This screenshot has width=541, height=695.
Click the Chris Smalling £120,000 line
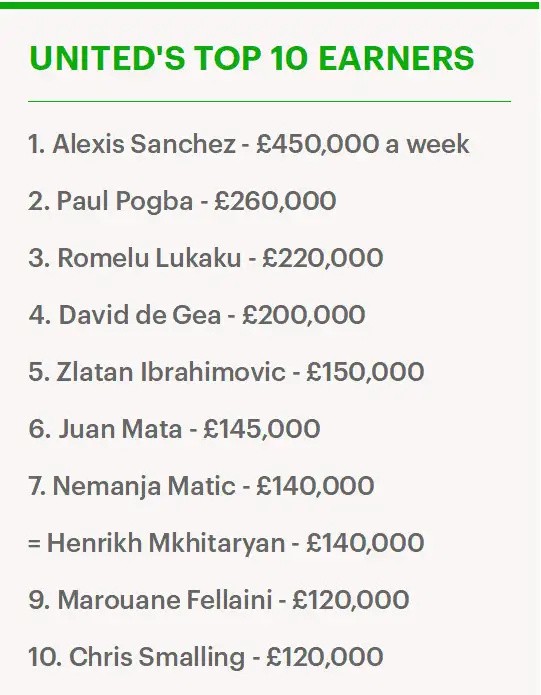206,657
